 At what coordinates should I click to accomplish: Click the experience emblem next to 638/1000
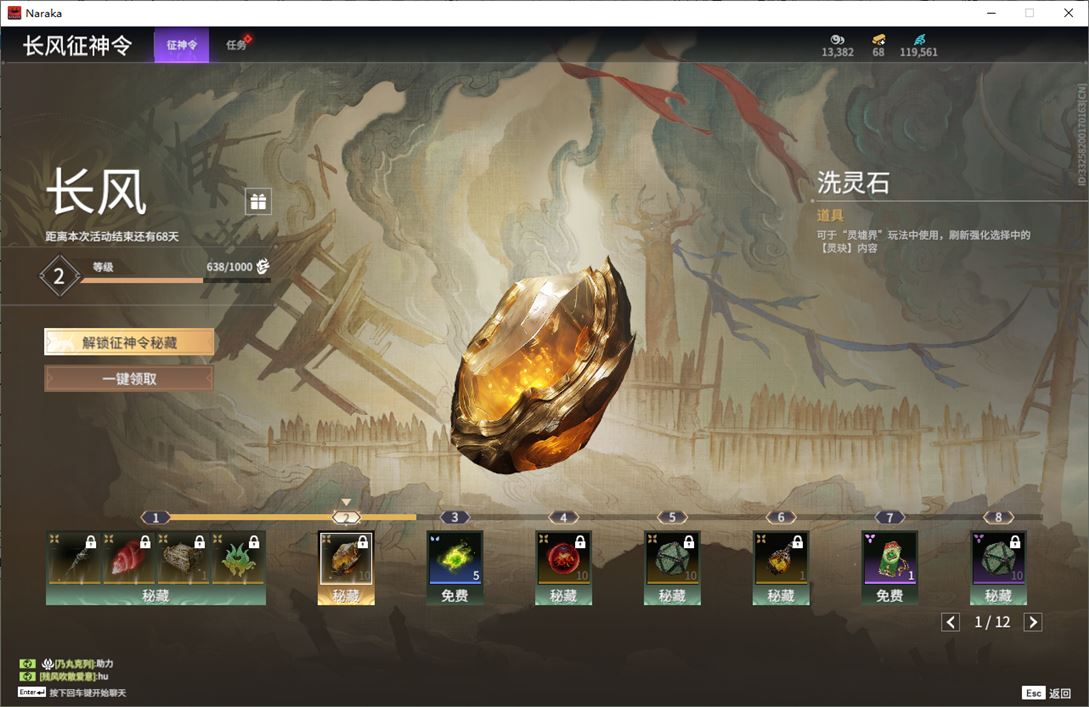point(263,266)
